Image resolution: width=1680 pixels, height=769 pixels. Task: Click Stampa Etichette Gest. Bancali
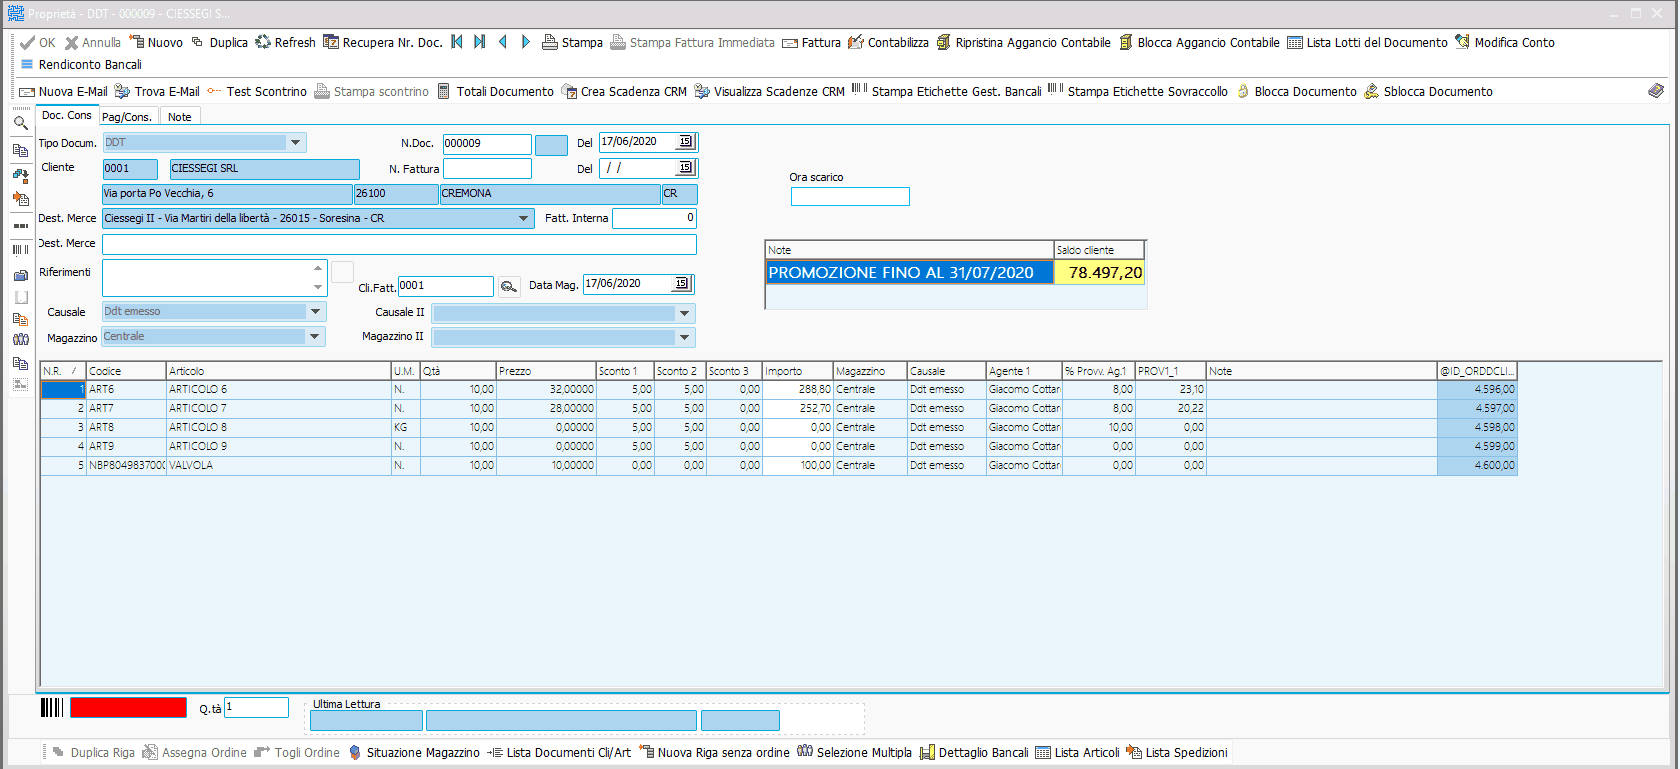tap(947, 92)
